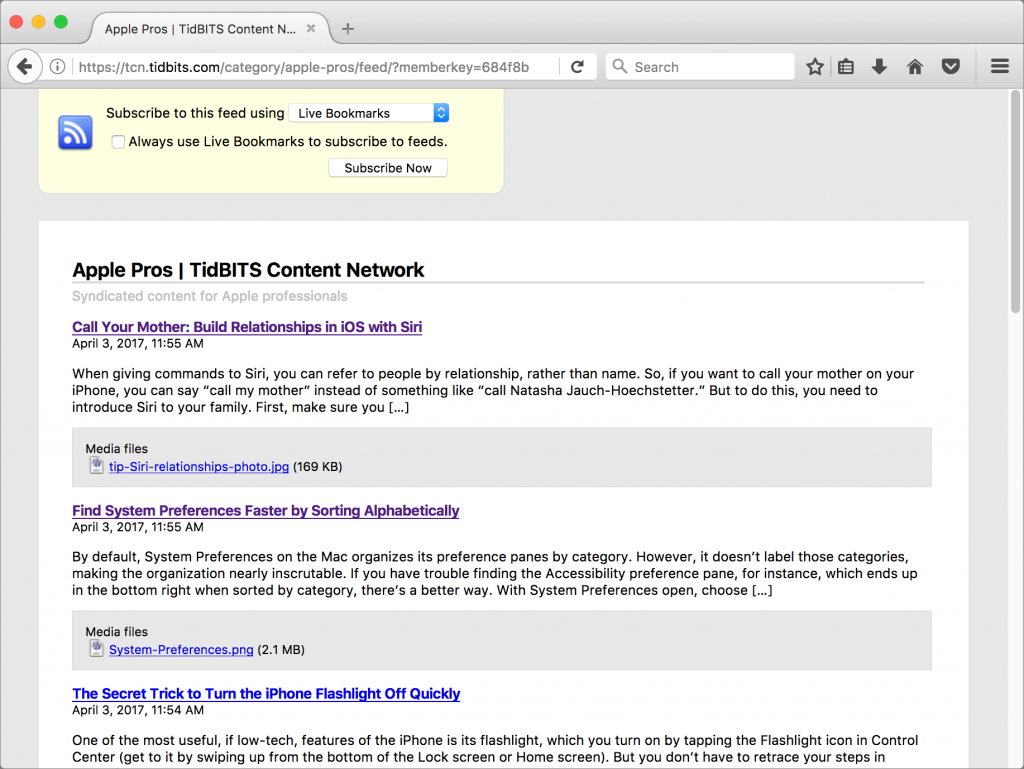1024x769 pixels.
Task: View downloads with the download arrow
Action: (879, 66)
